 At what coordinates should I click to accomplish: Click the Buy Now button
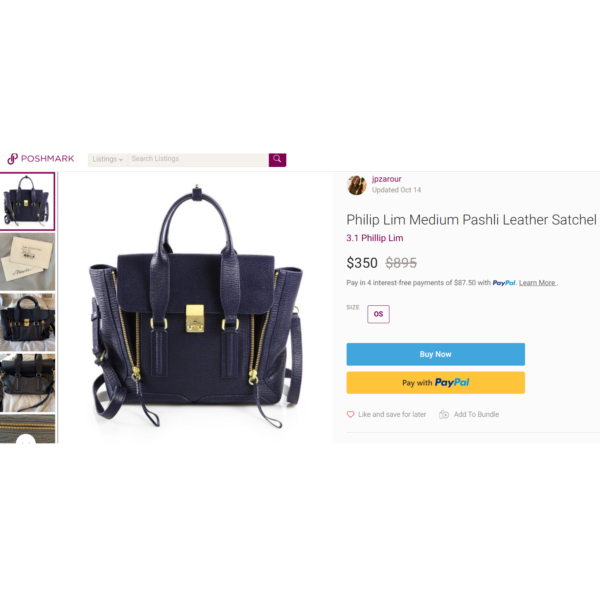click(435, 354)
